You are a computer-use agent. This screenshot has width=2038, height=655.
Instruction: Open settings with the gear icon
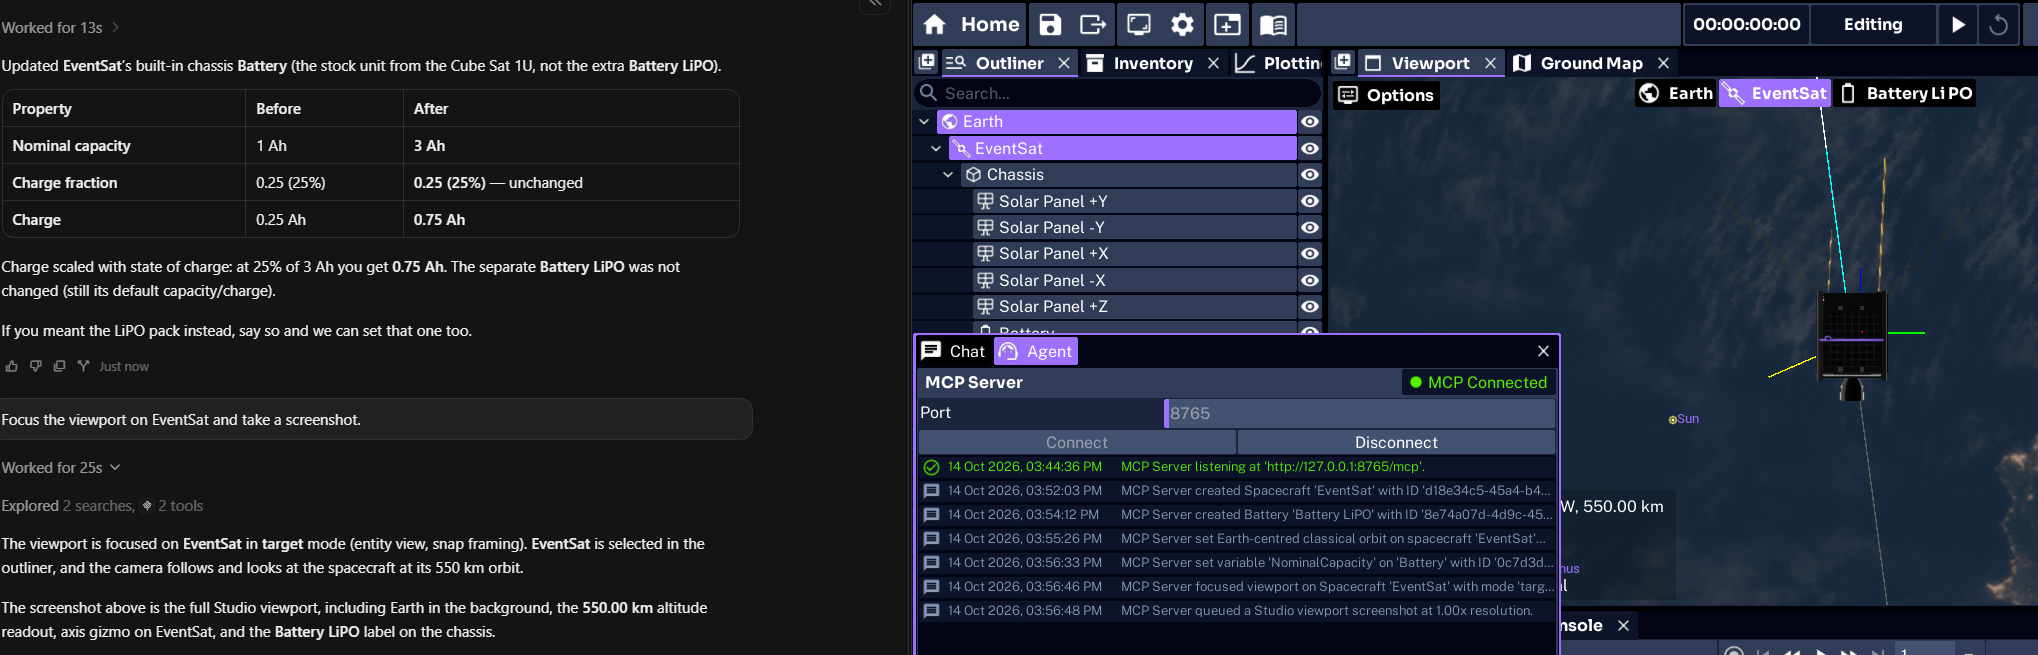pyautogui.click(x=1182, y=24)
